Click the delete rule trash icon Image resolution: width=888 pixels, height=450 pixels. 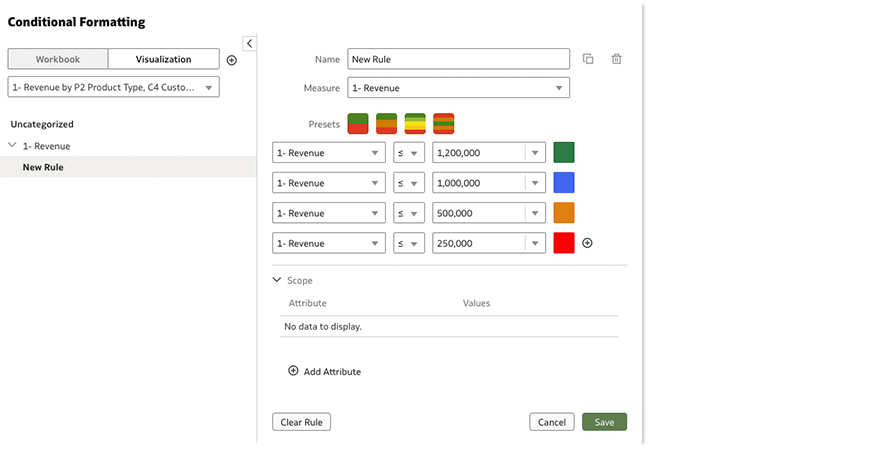pos(617,59)
